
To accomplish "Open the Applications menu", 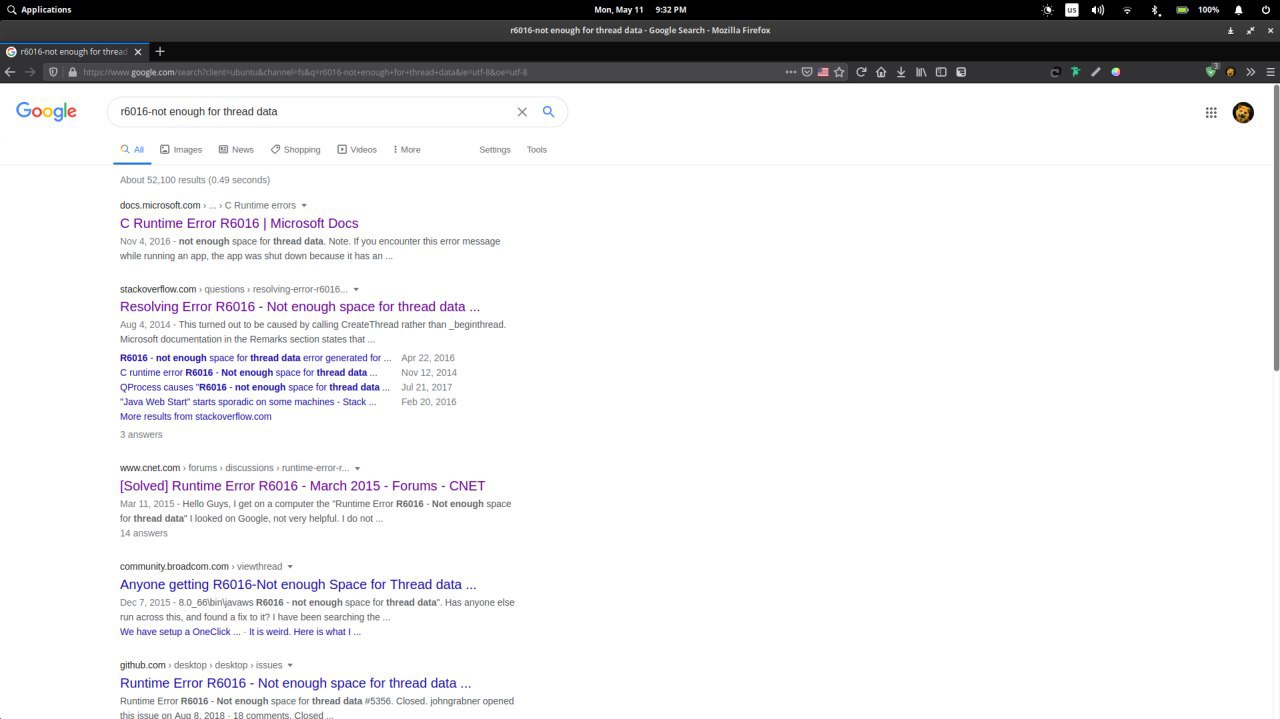I will point(39,9).
